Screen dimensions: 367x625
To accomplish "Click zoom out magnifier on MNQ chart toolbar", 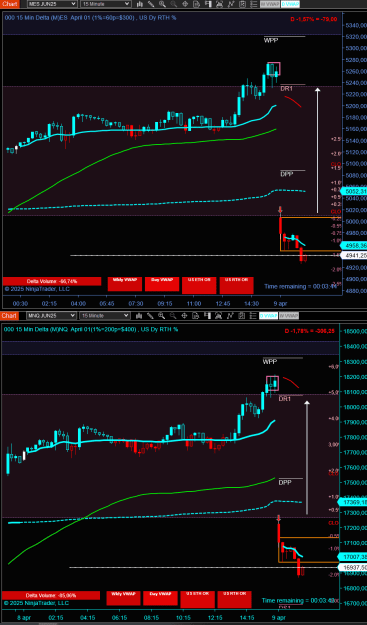I will coord(173,316).
